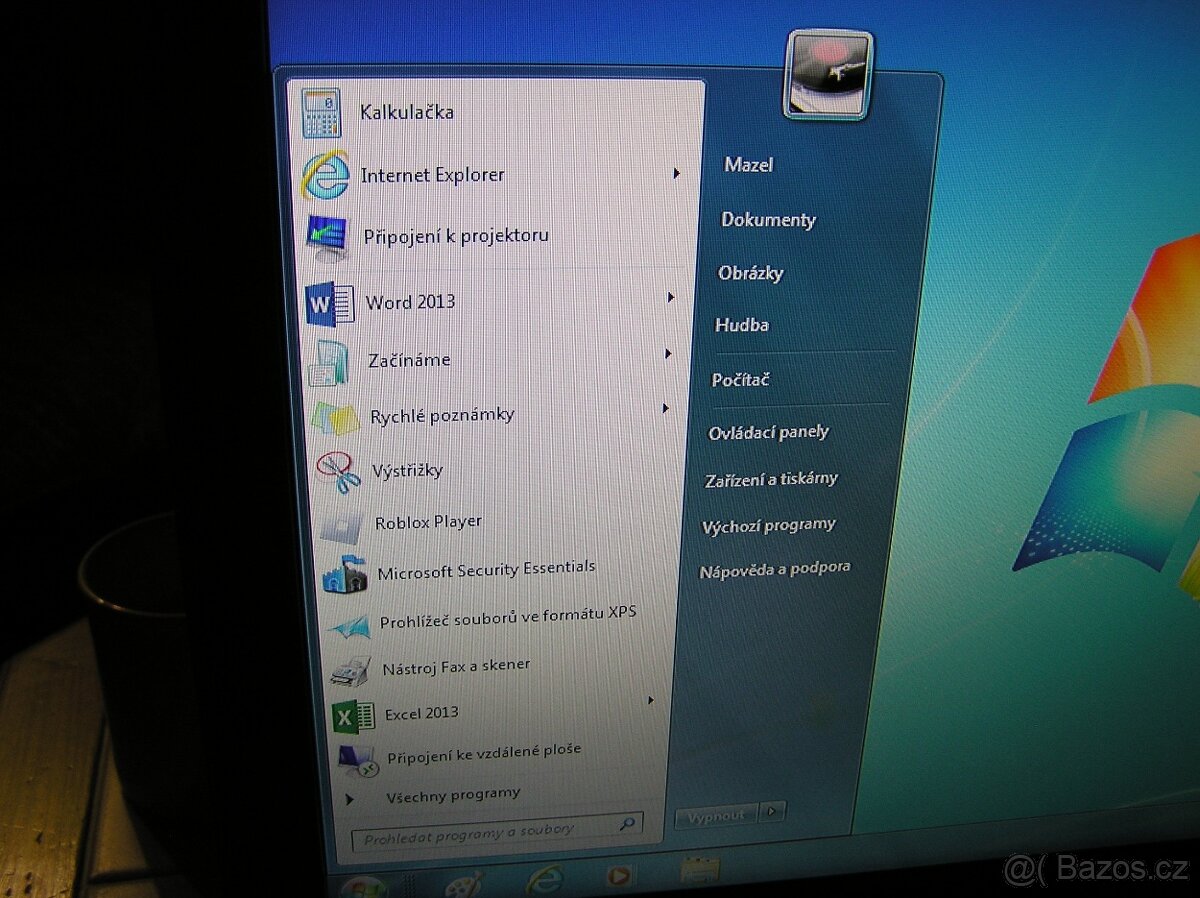The height and width of the screenshot is (898, 1200).
Task: Launch Excel 2013 from the Start menu
Action: coord(421,713)
